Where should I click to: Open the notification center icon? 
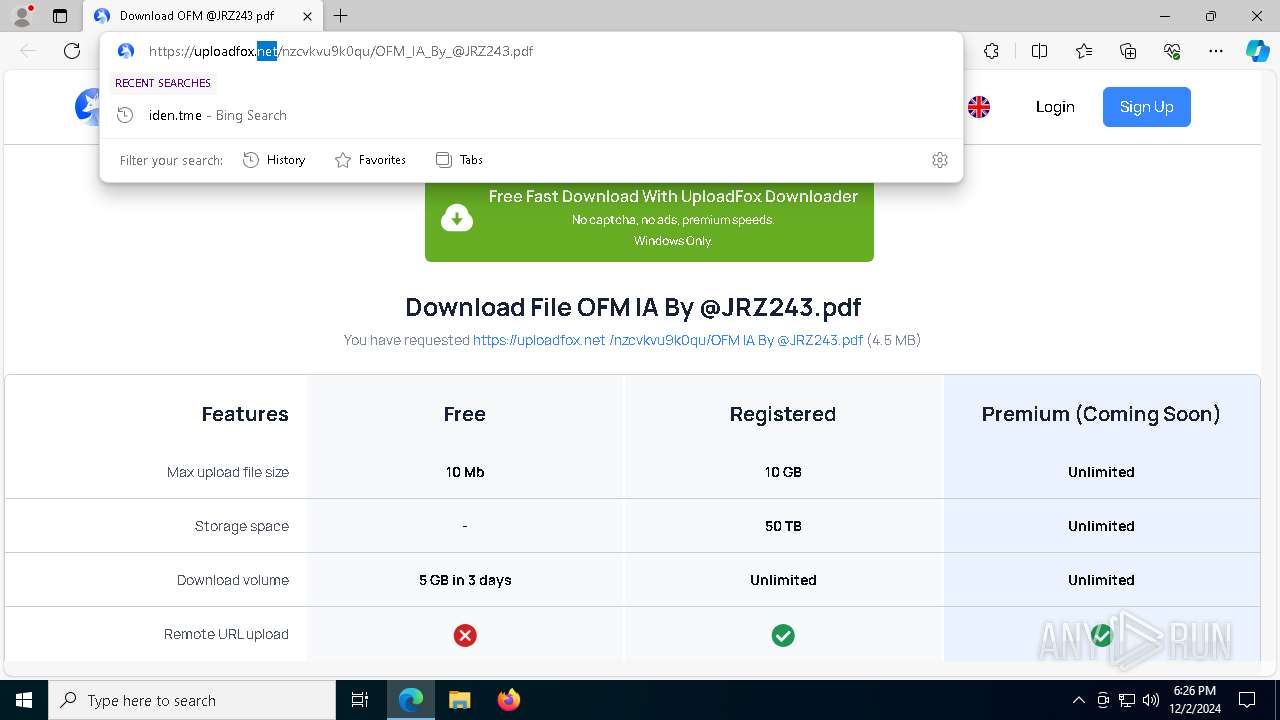click(1247, 700)
